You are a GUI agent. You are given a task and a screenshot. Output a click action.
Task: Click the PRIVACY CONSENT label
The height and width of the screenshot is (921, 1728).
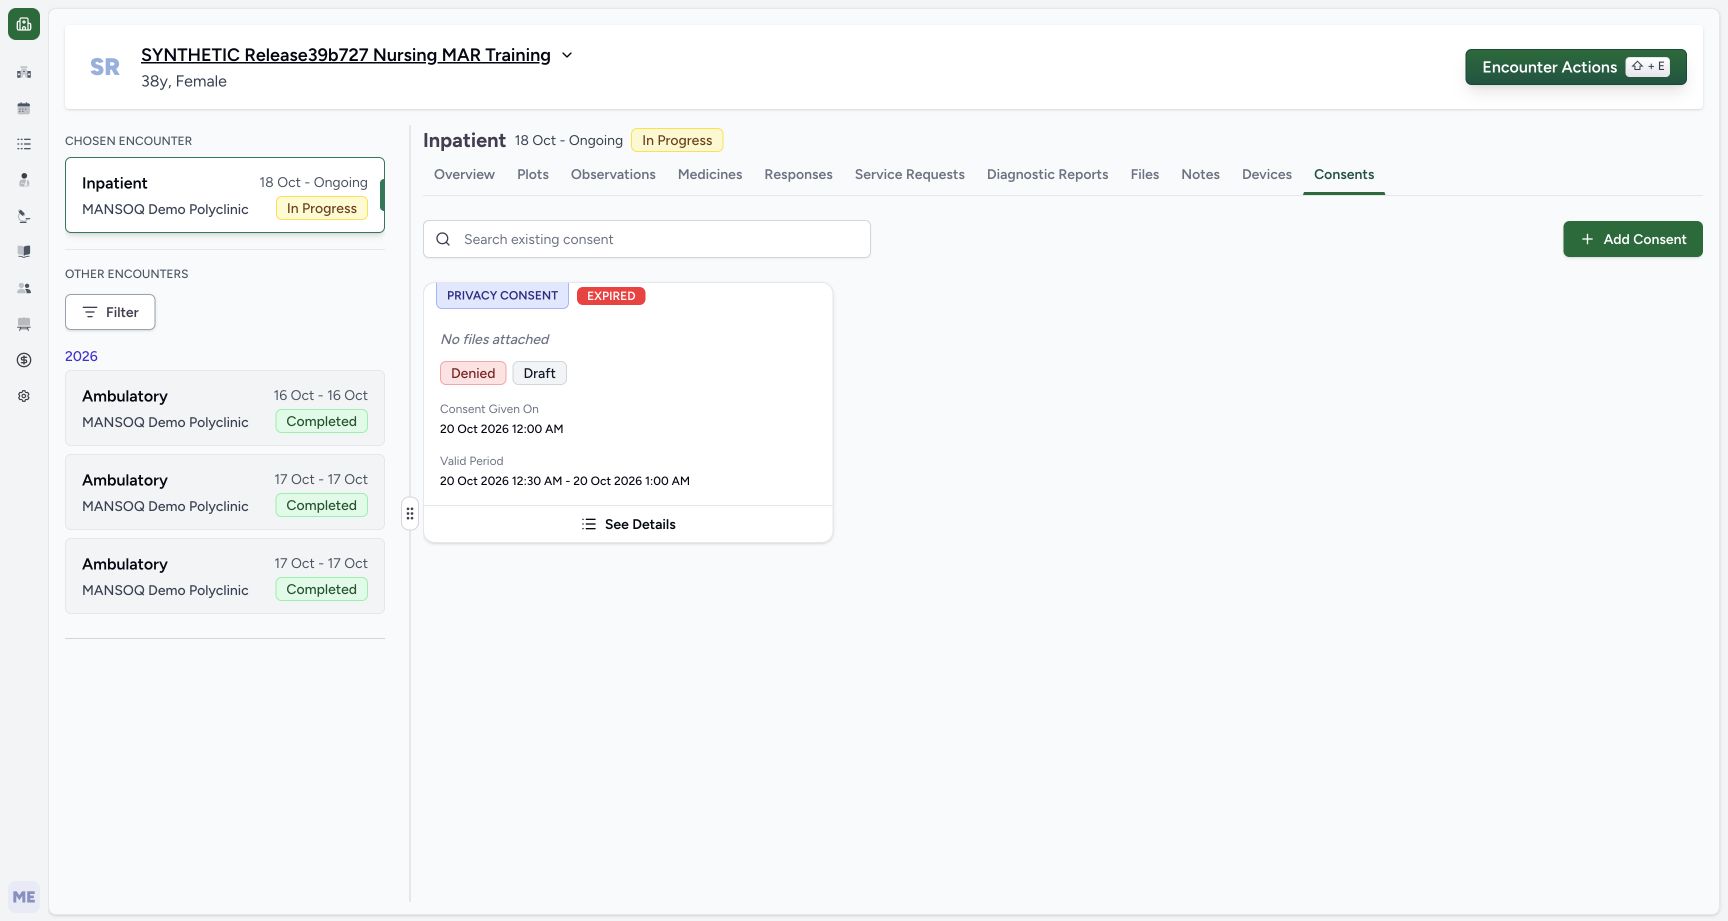502,295
